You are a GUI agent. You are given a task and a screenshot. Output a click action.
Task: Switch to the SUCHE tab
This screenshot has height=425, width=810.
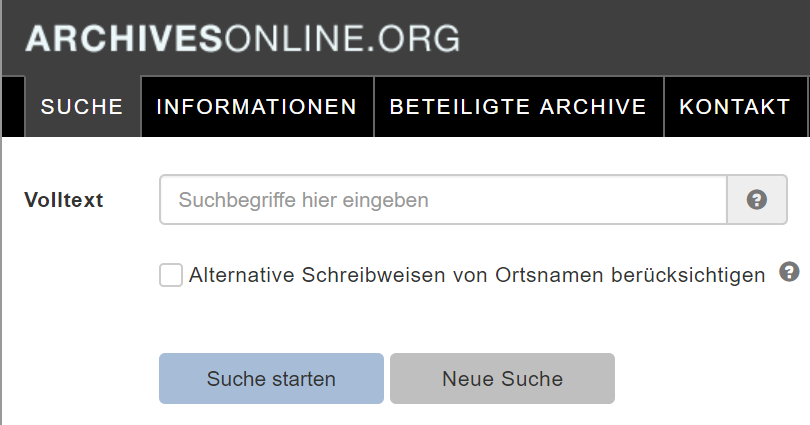click(81, 106)
